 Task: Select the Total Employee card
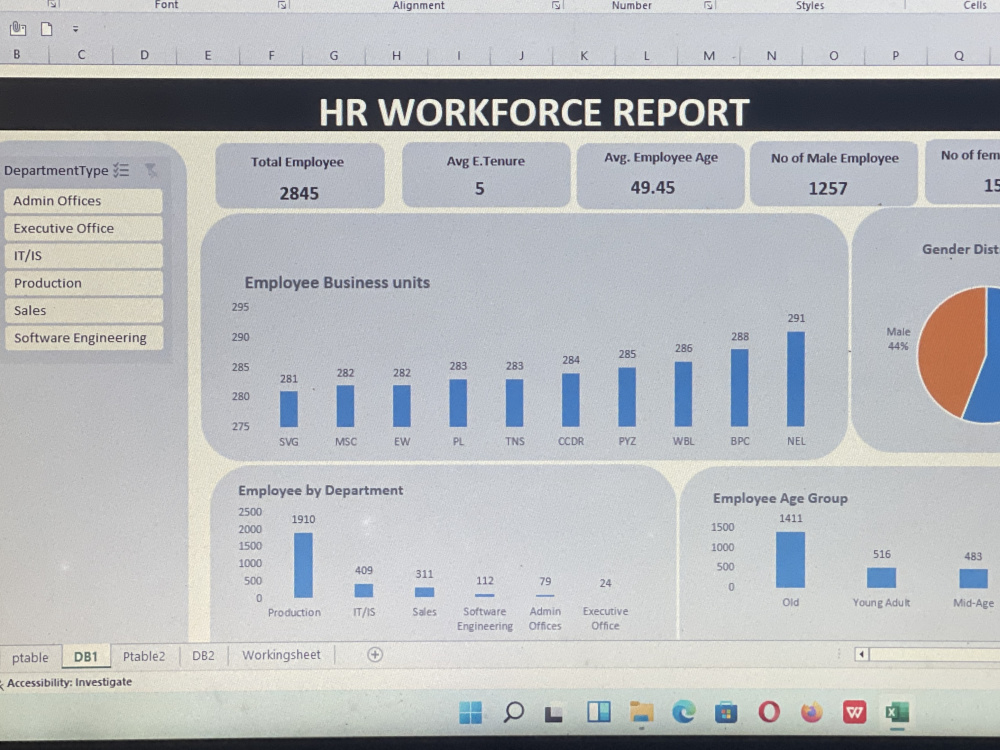[x=300, y=176]
